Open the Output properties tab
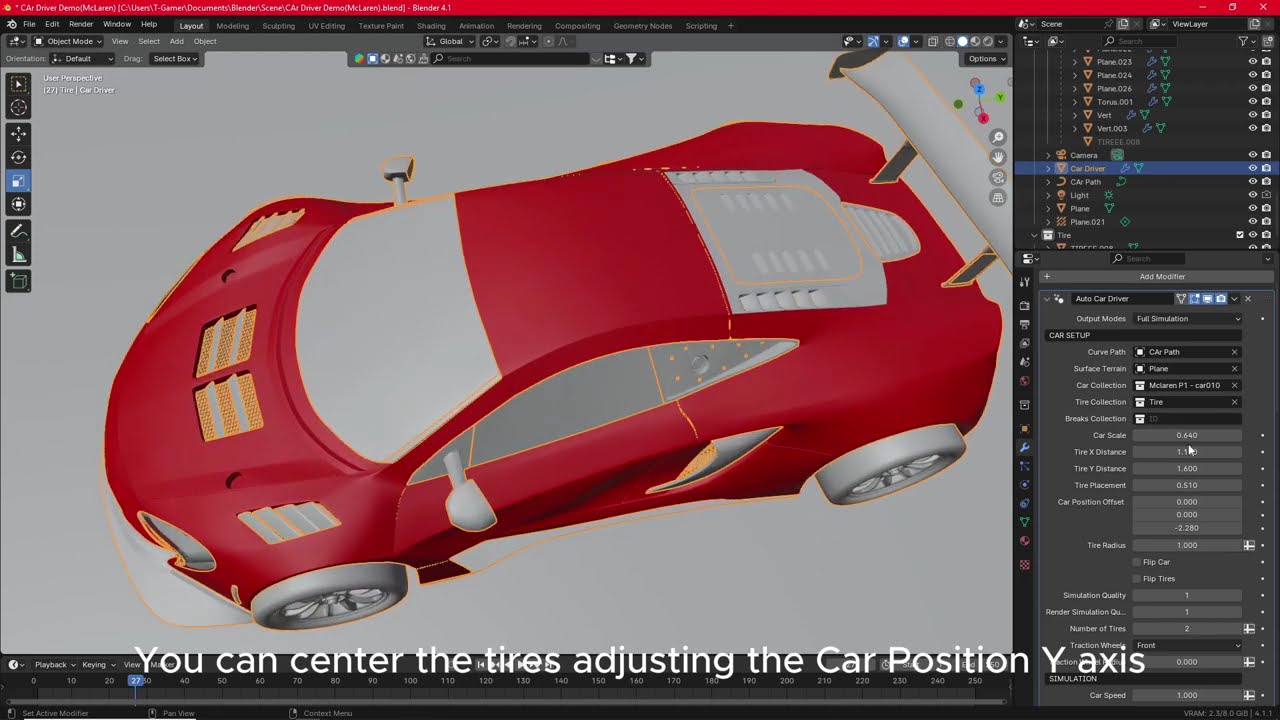1280x720 pixels. click(x=1024, y=325)
